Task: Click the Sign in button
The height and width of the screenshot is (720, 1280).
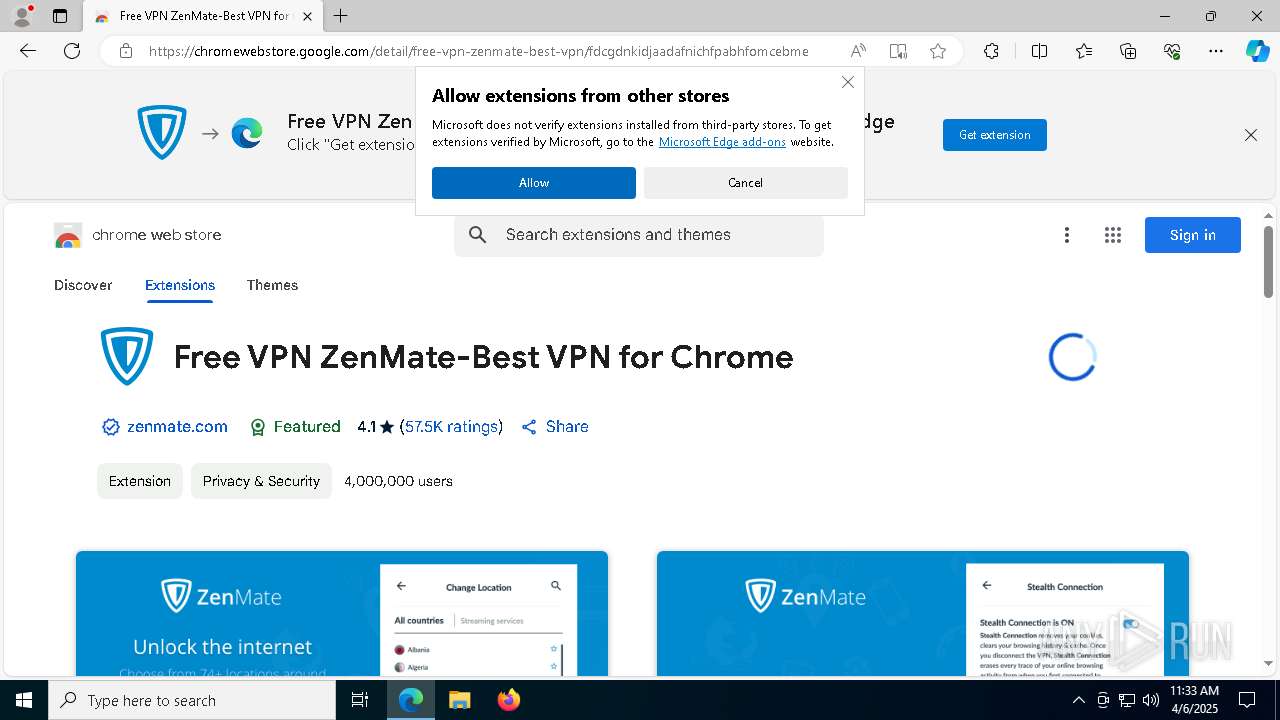Action: [x=1193, y=235]
